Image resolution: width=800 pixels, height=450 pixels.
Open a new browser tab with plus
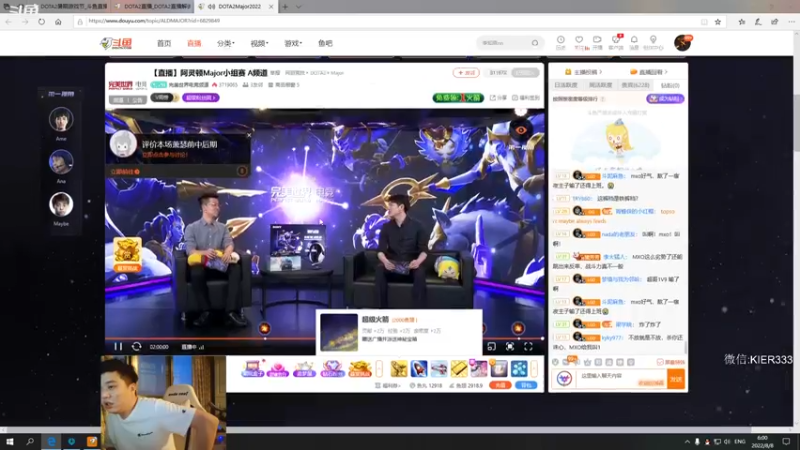[285, 7]
